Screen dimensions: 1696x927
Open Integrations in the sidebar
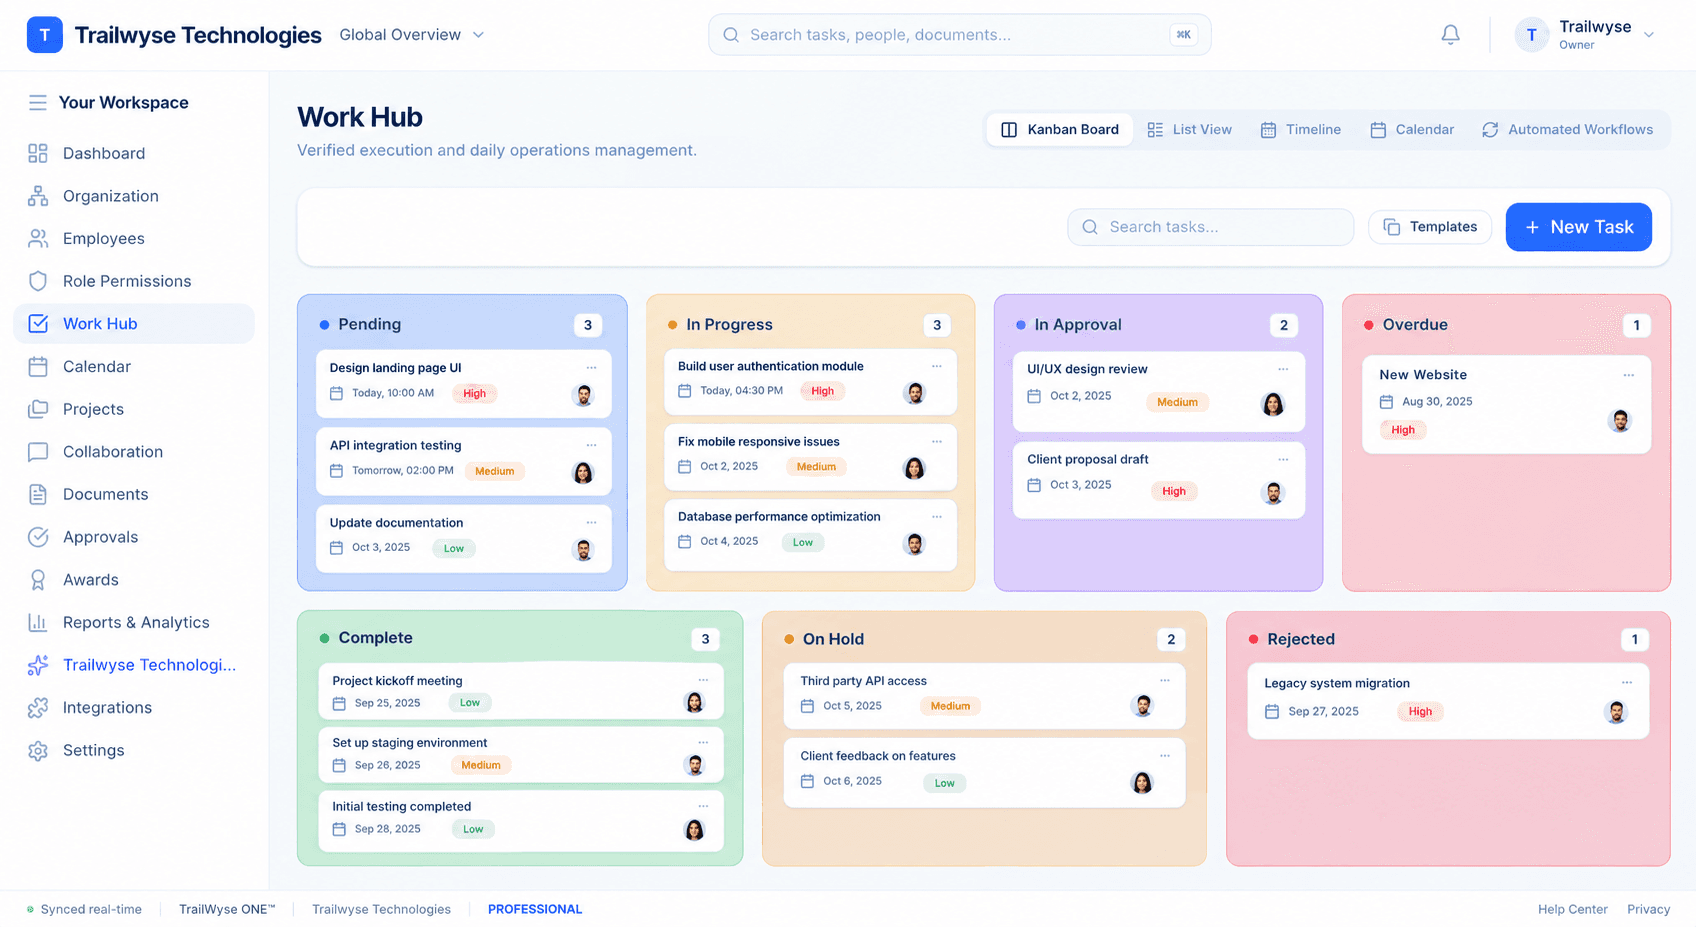[134, 707]
